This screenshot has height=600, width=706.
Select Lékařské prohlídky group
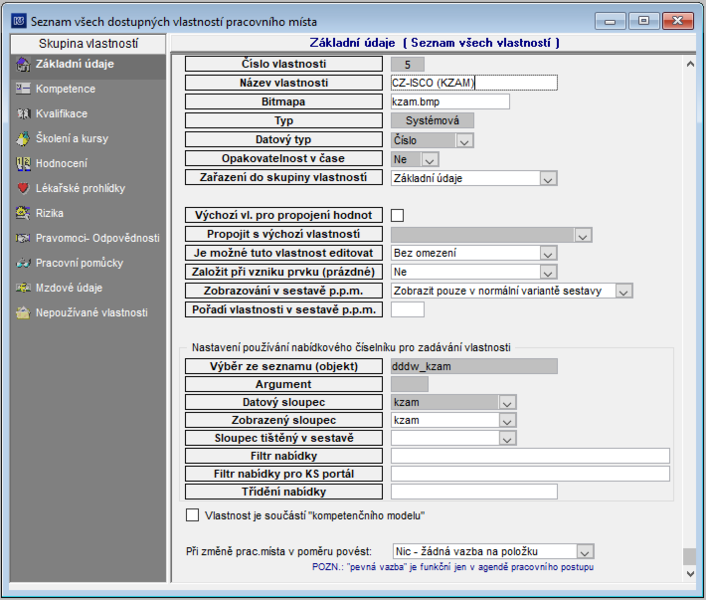81,188
